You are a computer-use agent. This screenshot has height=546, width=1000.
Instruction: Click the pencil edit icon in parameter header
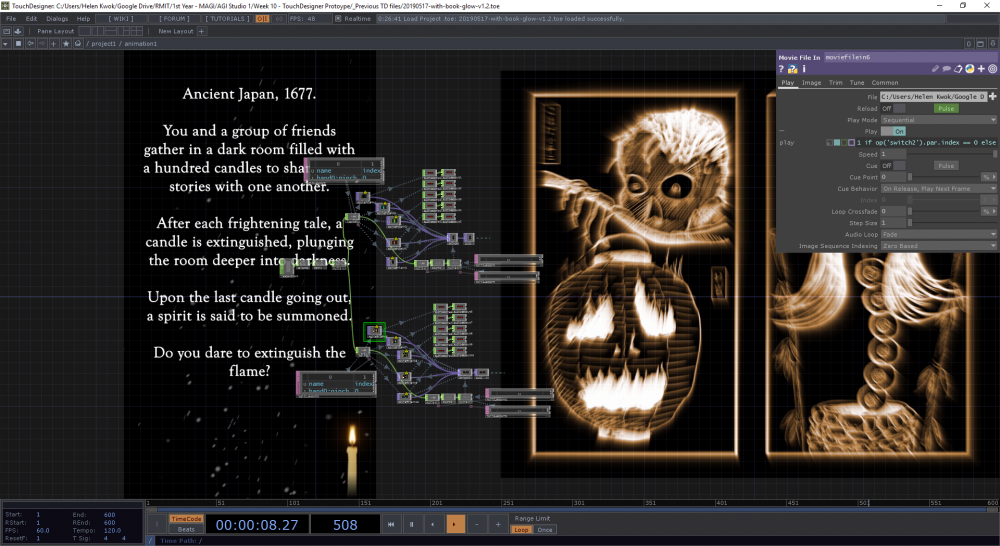click(x=935, y=69)
